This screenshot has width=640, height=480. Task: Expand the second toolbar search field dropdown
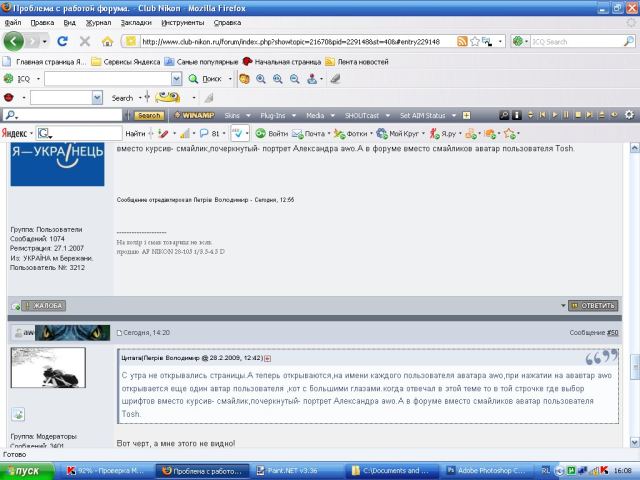[97, 98]
